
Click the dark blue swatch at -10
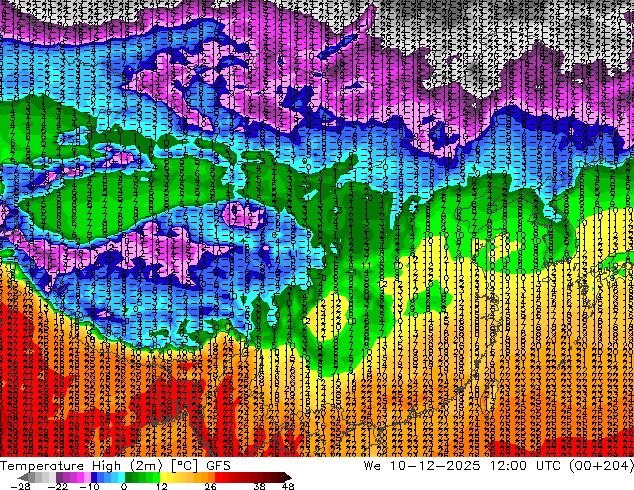click(94, 477)
